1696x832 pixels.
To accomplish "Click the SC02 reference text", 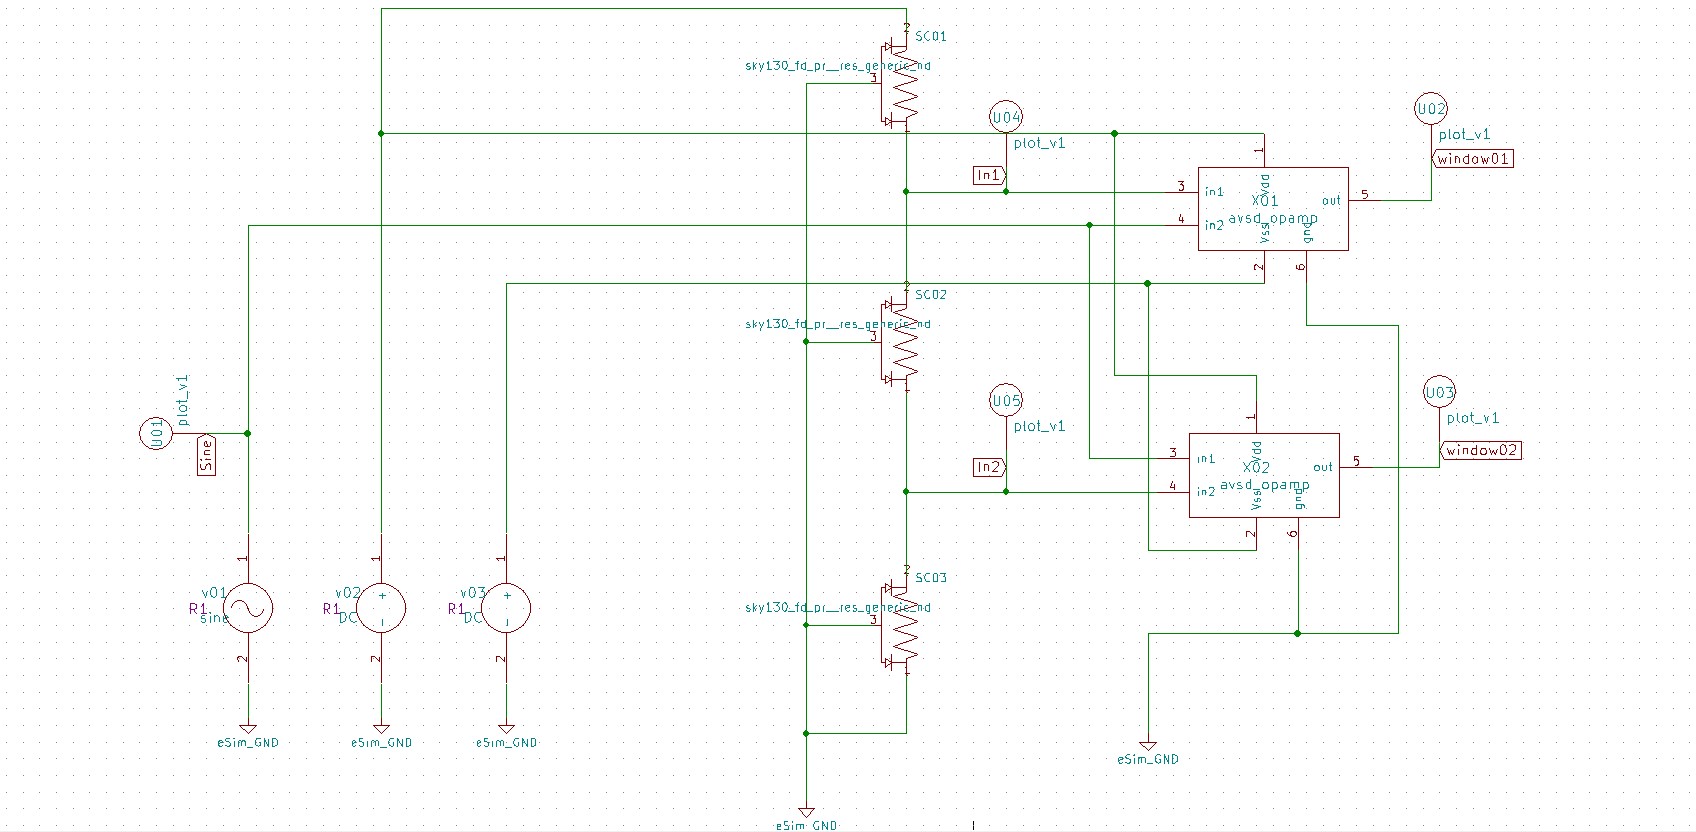I will point(930,295).
